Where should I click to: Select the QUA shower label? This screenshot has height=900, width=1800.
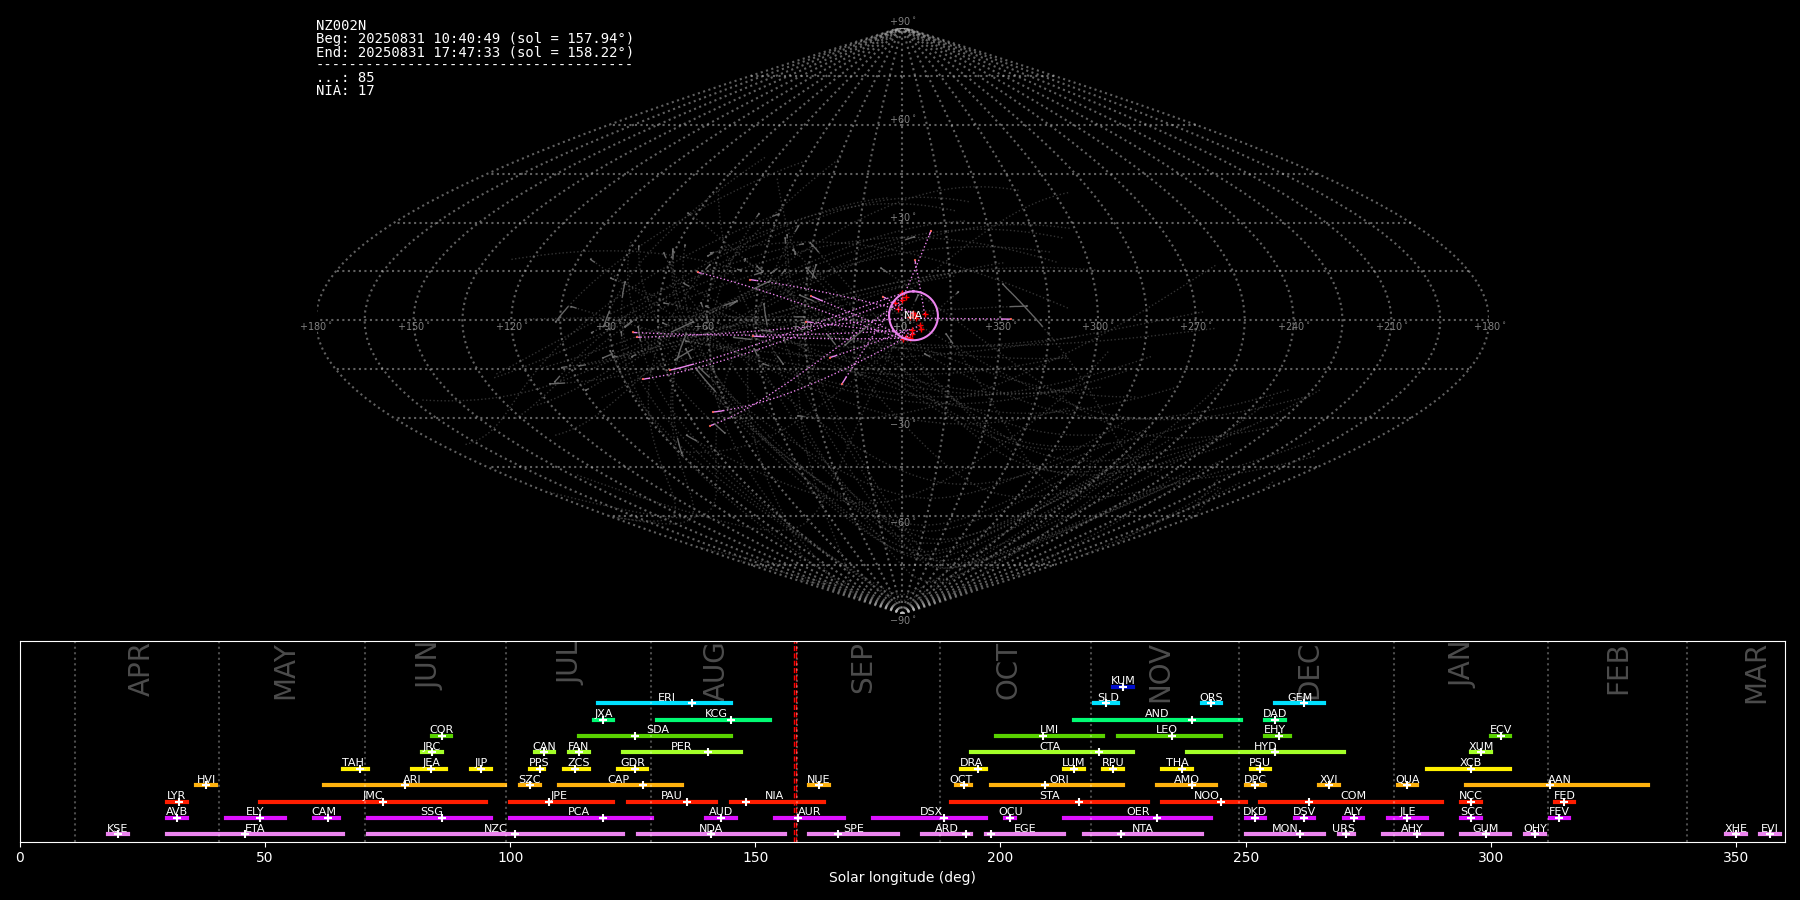pos(1408,780)
